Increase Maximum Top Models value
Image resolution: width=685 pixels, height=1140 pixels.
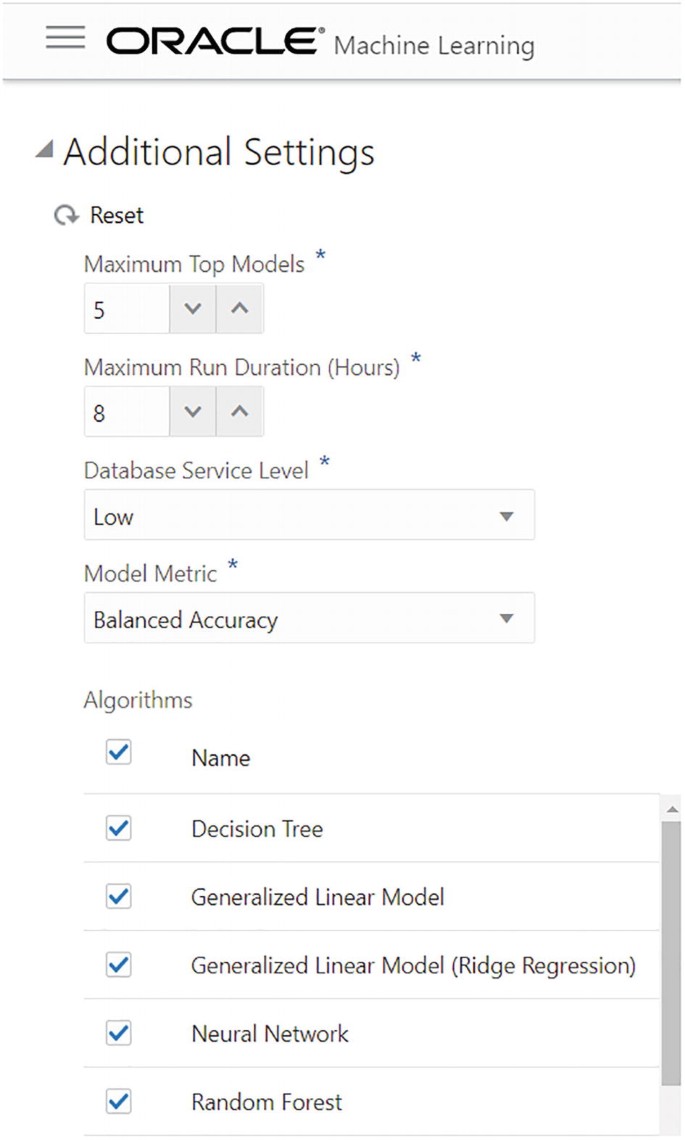239,310
